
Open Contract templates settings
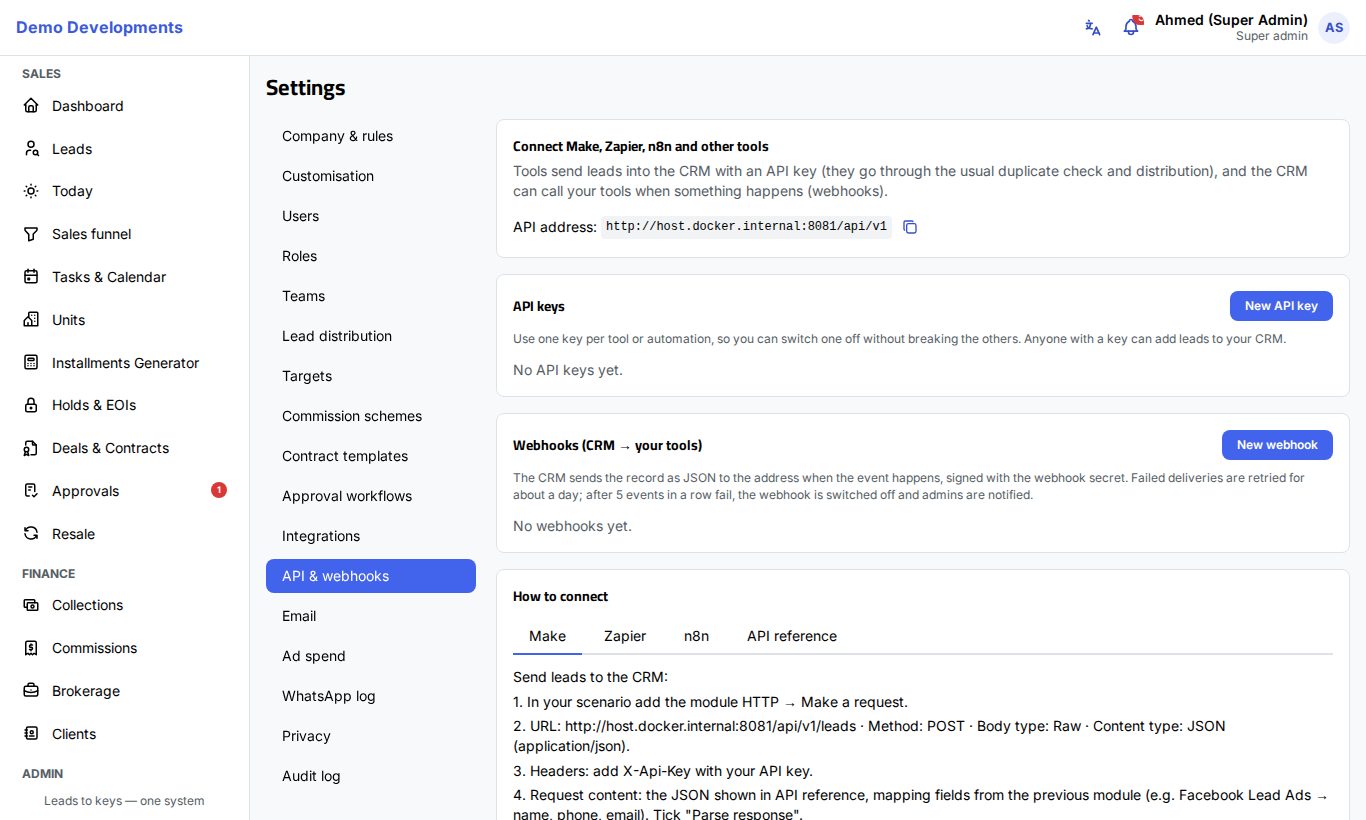pos(371,456)
